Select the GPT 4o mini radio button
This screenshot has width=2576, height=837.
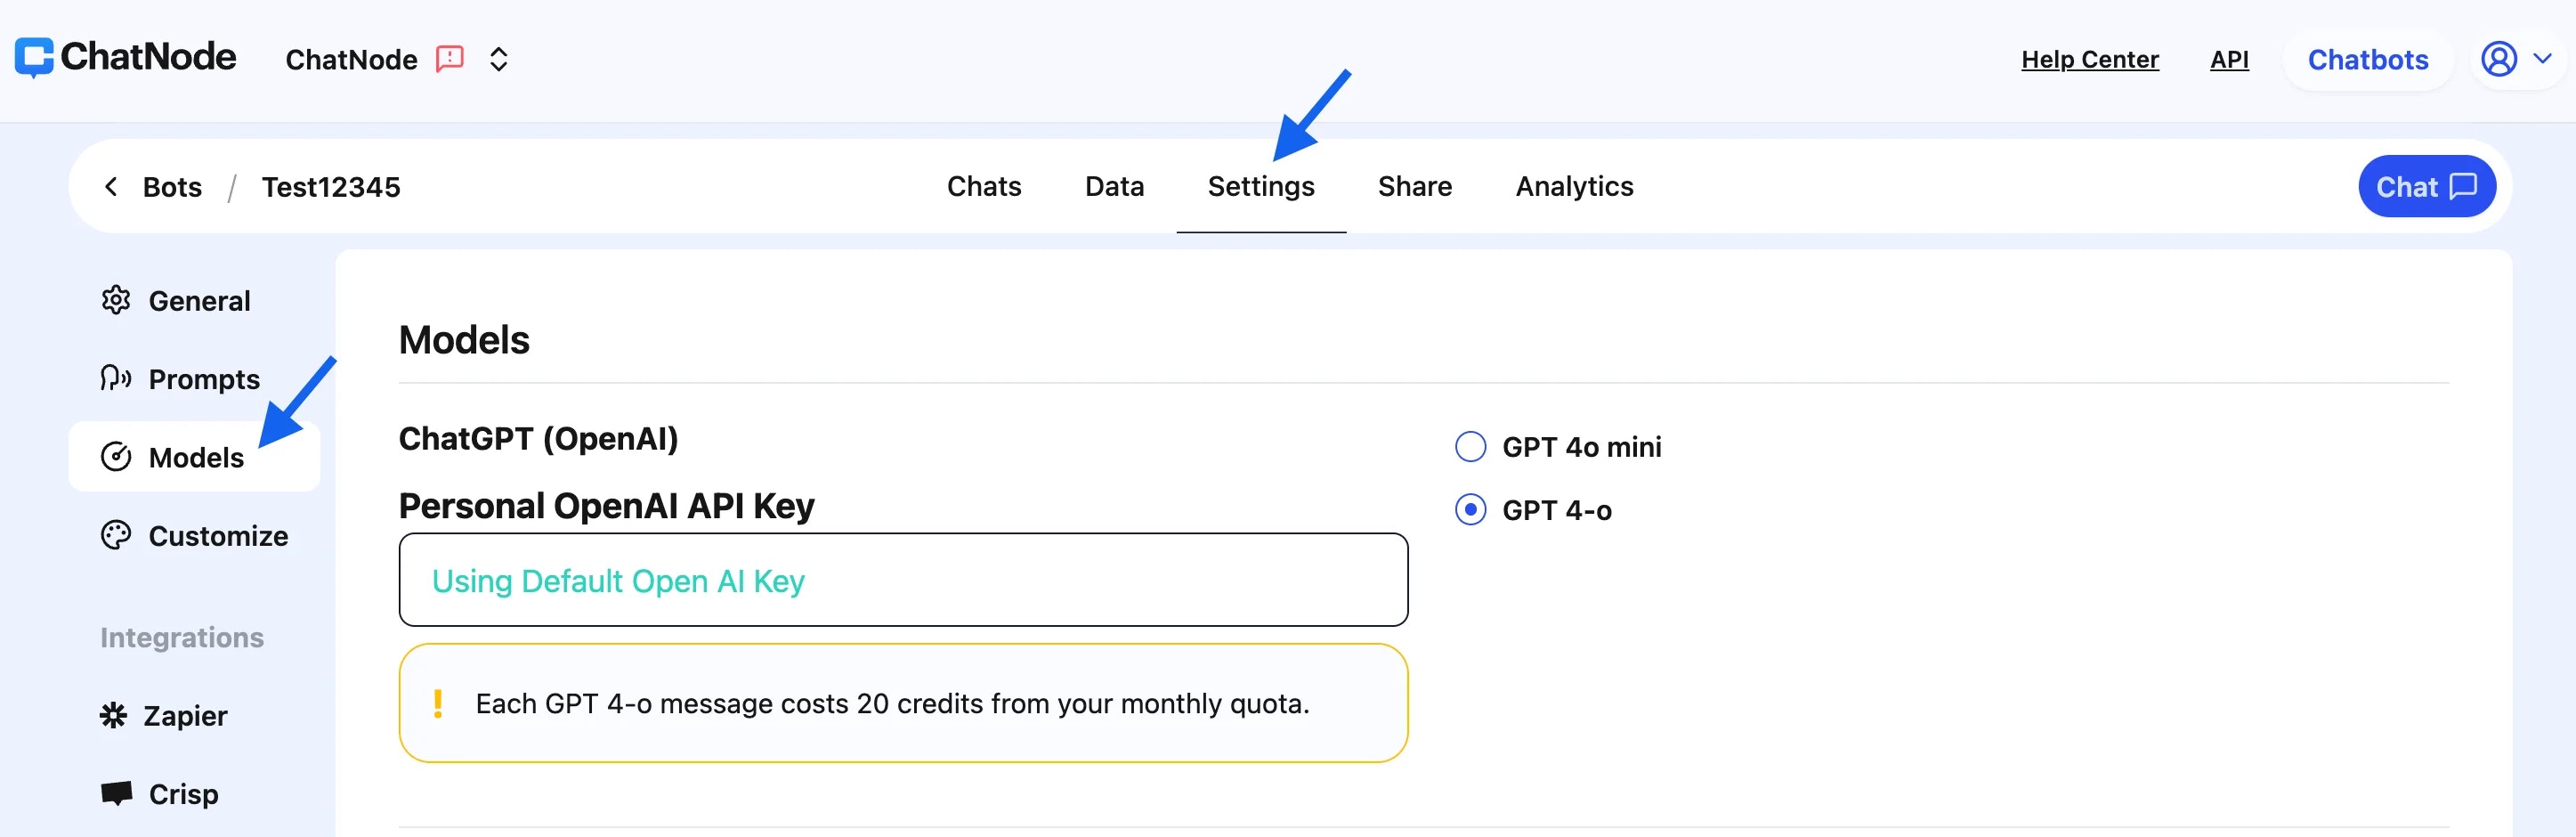(1470, 446)
